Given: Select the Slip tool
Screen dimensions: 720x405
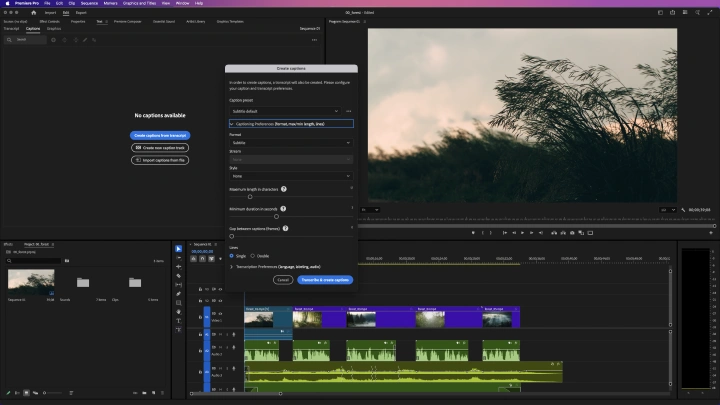Looking at the screenshot, I should (x=179, y=285).
